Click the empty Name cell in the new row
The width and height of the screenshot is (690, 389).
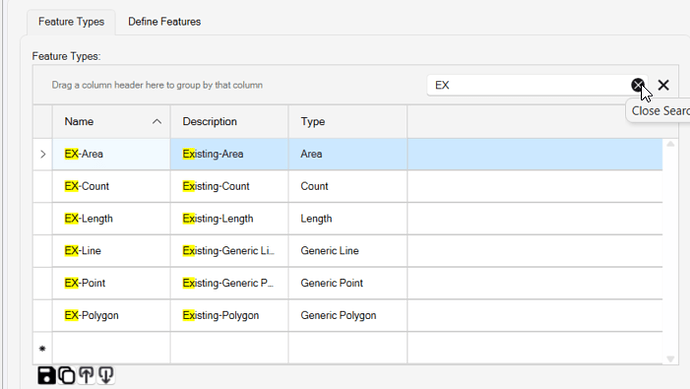tap(111, 348)
